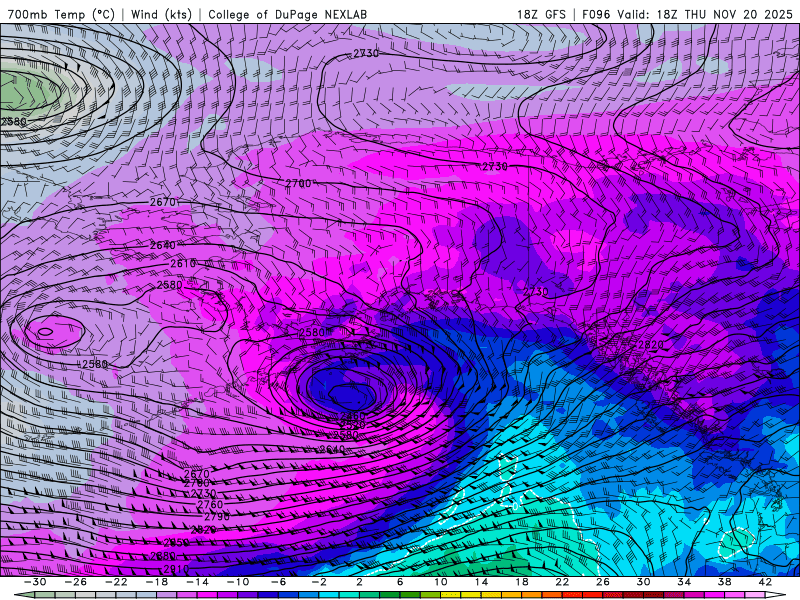Click the '18Z GFS' model run label
This screenshot has height=600, width=800.
click(x=541, y=15)
